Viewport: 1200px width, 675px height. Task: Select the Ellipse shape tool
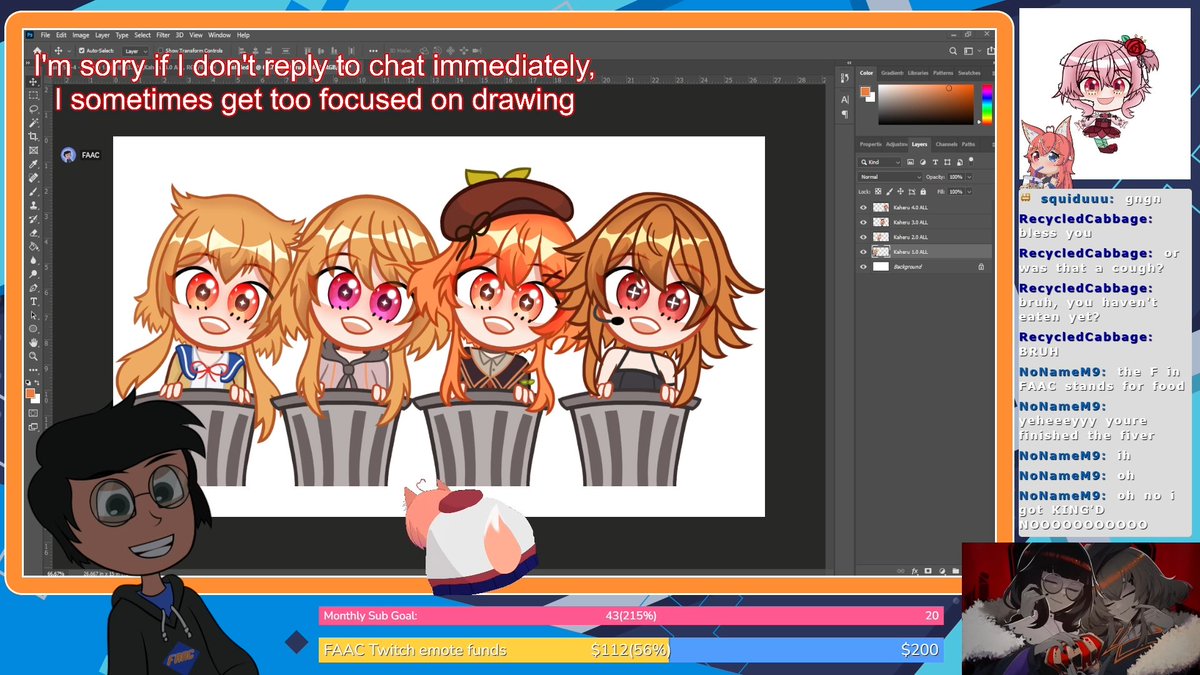(x=34, y=328)
